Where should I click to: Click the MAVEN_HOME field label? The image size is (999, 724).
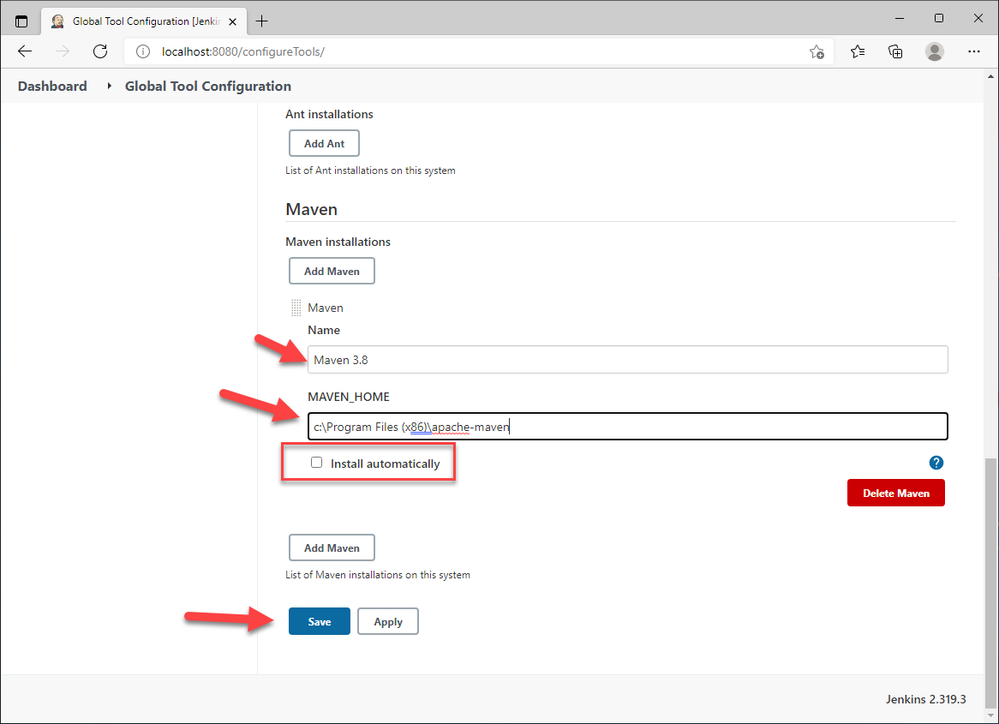(349, 396)
